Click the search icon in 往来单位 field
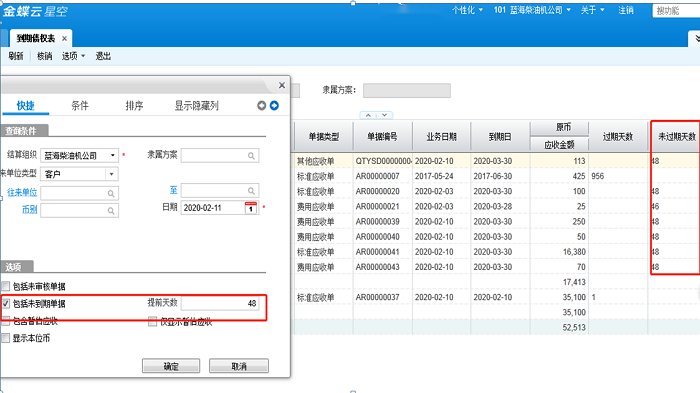Screen dimensions: 700x393 coord(111,193)
